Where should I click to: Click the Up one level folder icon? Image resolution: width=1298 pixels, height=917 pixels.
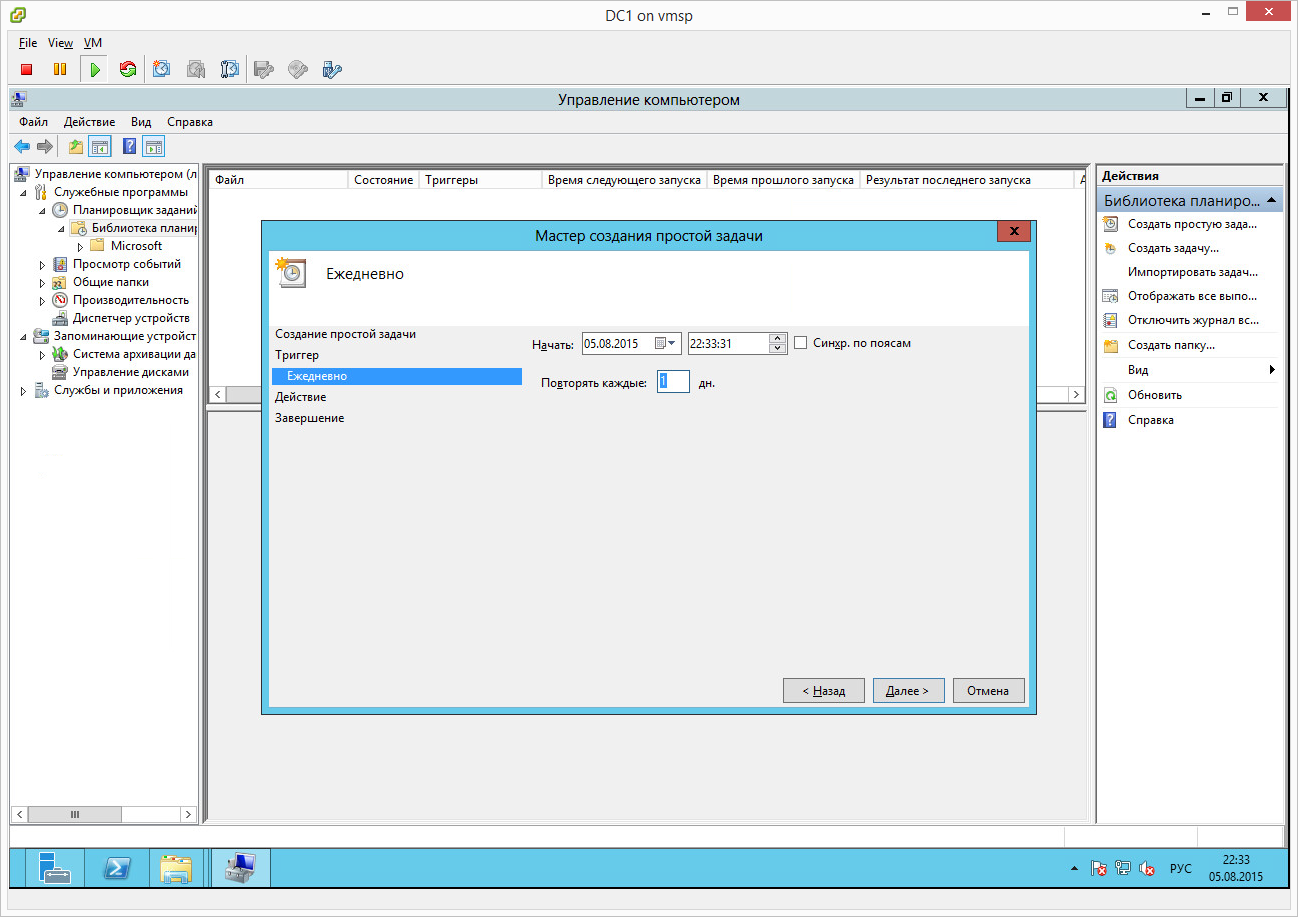tap(76, 147)
